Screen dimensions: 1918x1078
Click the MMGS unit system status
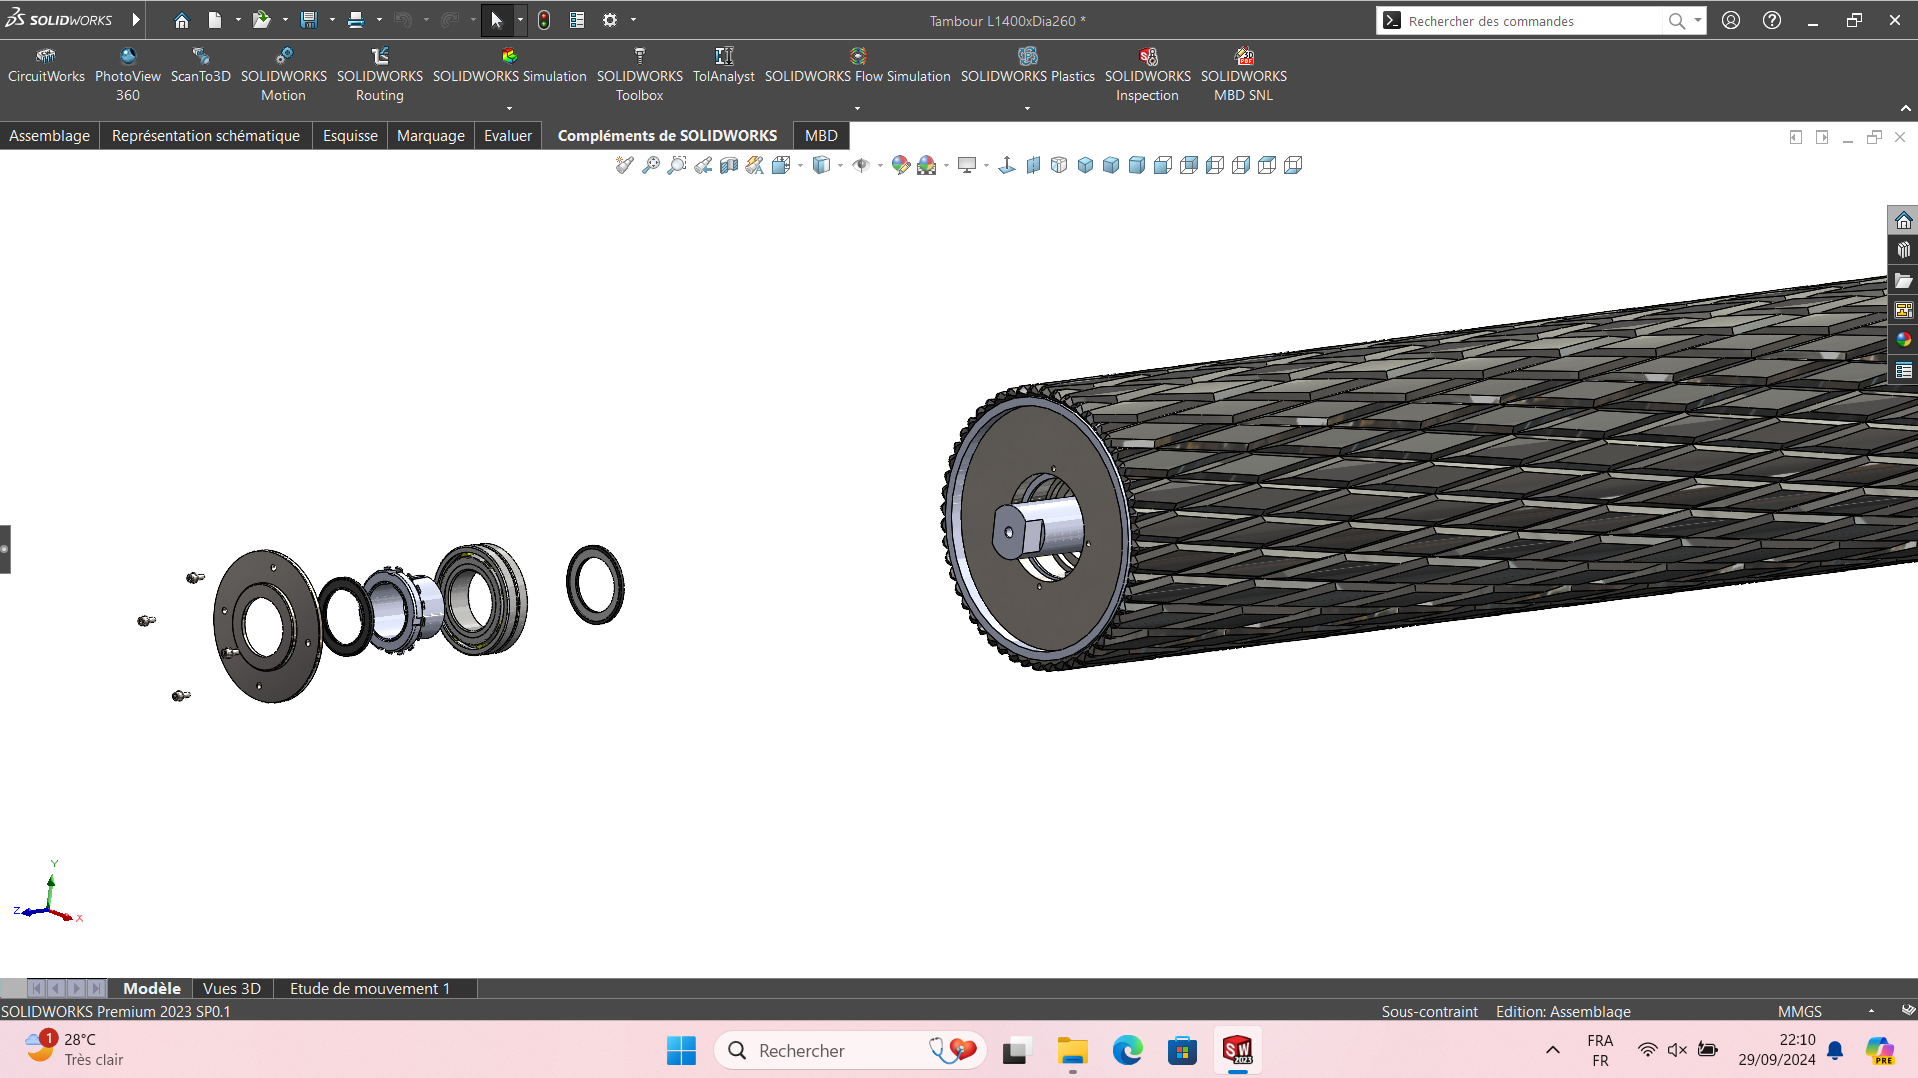click(x=1800, y=1012)
